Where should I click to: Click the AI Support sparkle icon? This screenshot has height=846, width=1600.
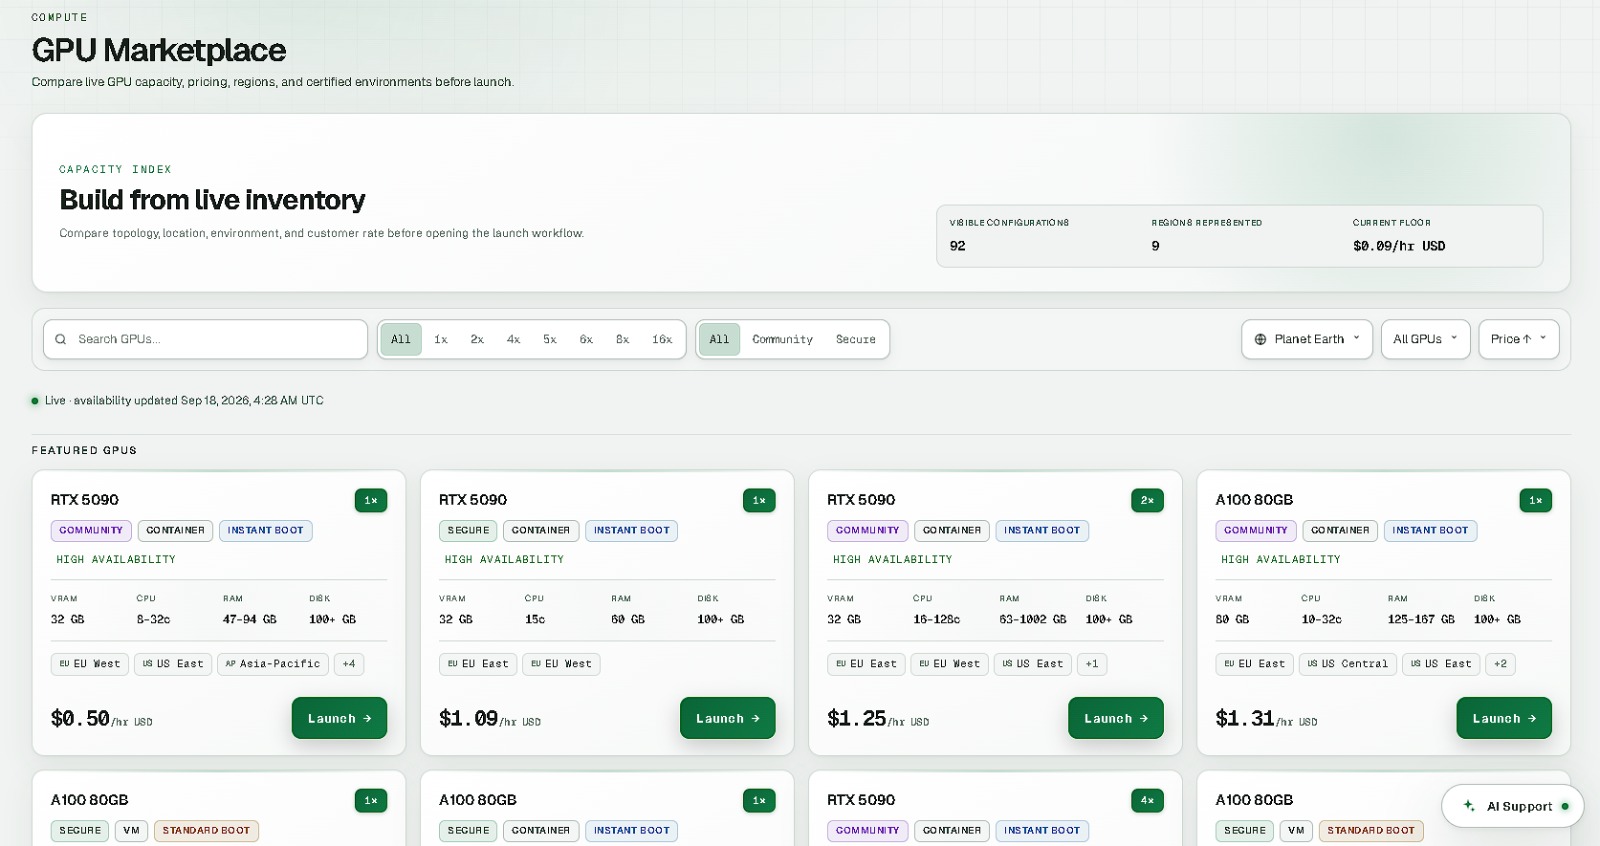point(1469,806)
